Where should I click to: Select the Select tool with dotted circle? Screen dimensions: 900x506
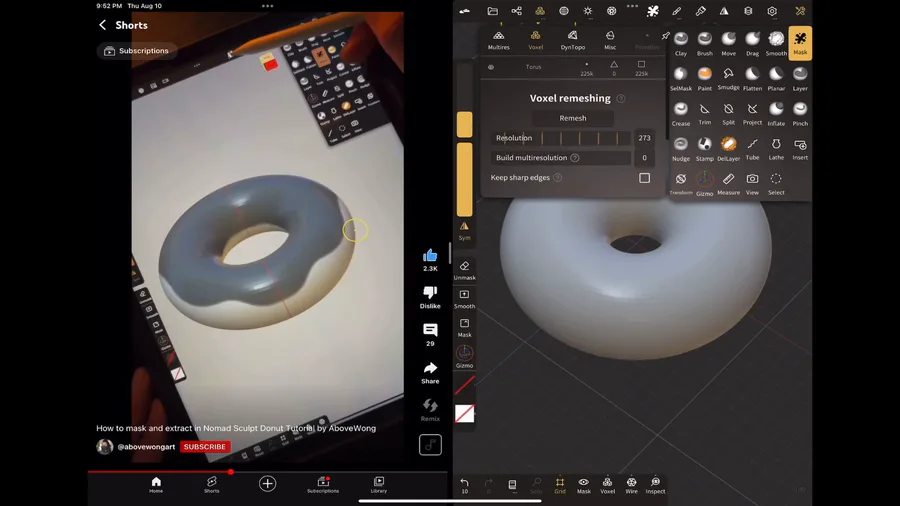pos(776,184)
